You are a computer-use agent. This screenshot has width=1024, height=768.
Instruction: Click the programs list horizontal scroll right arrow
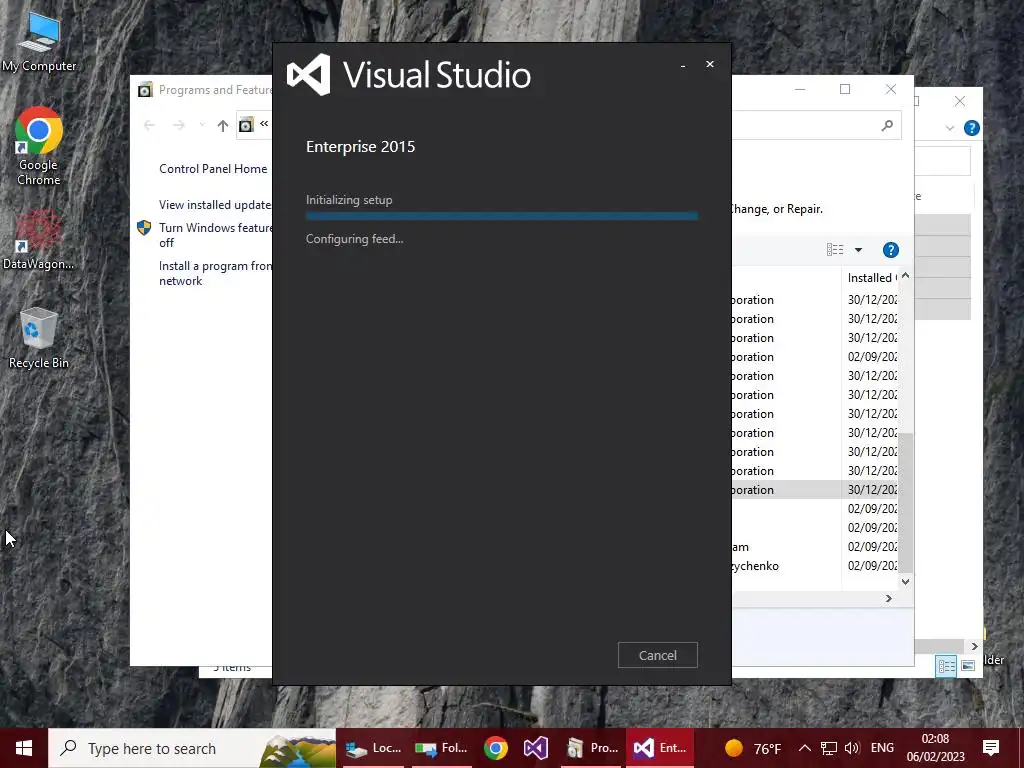tap(889, 598)
